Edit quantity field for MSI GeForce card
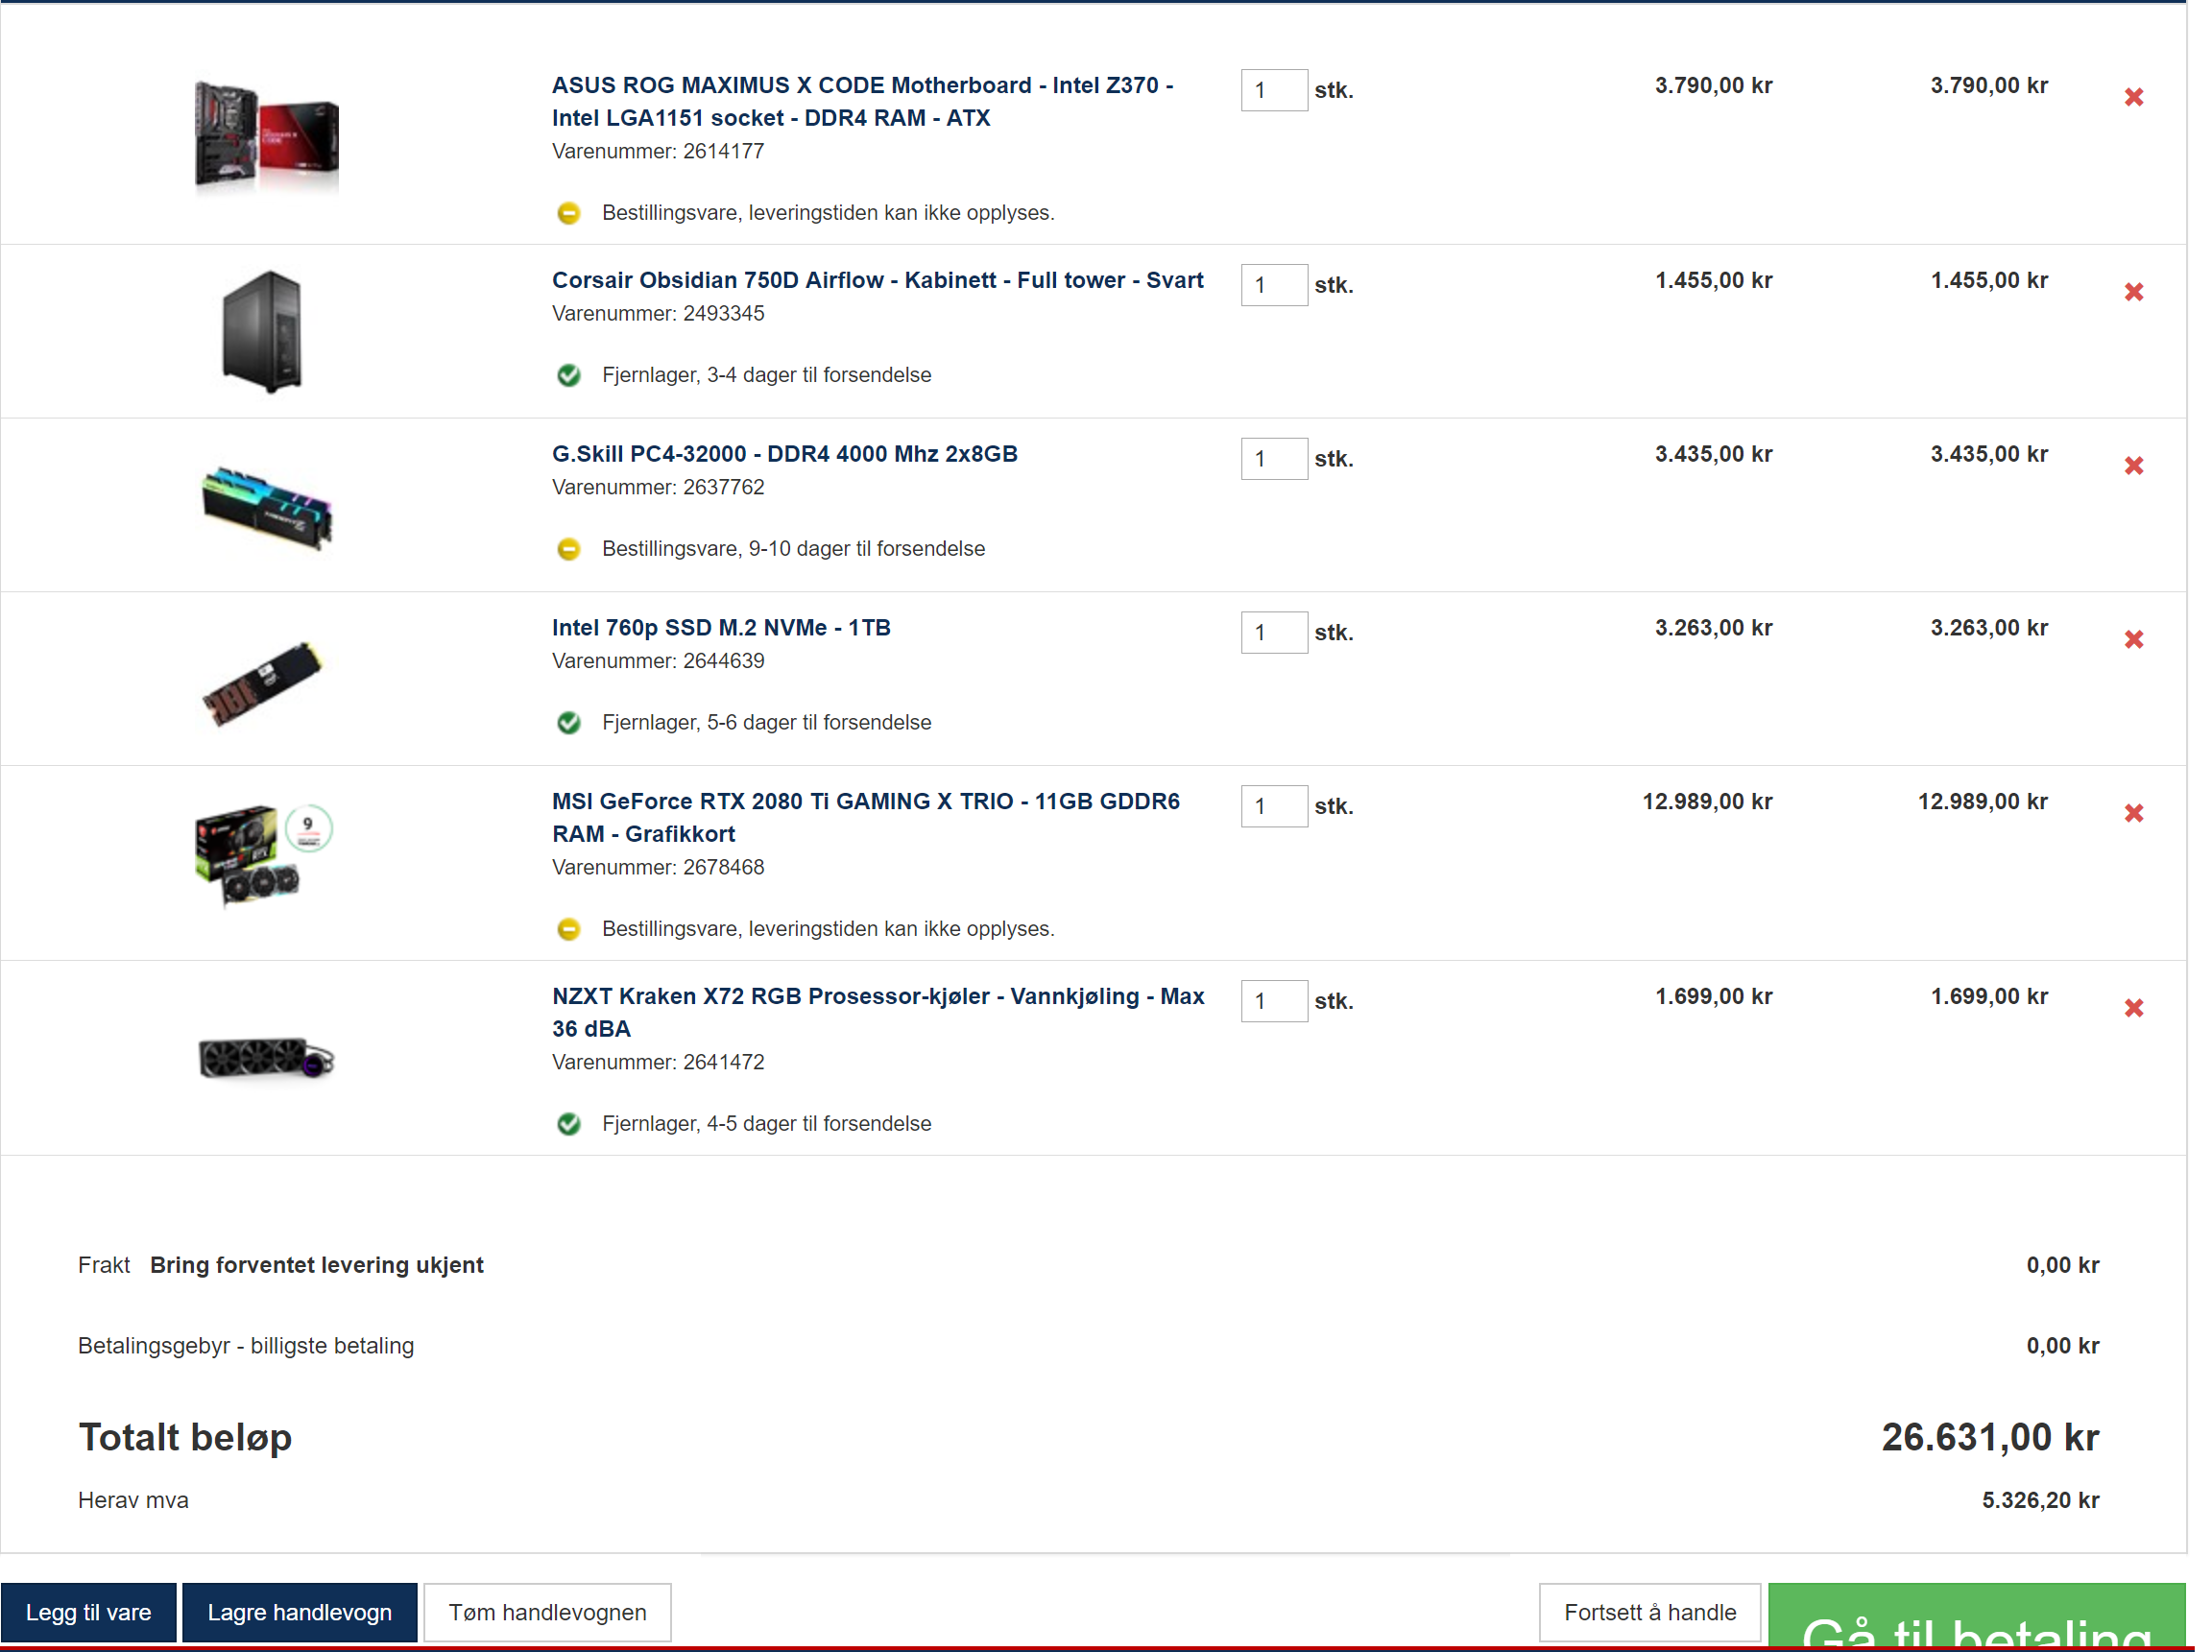This screenshot has width=2212, height=1652. click(x=1273, y=807)
